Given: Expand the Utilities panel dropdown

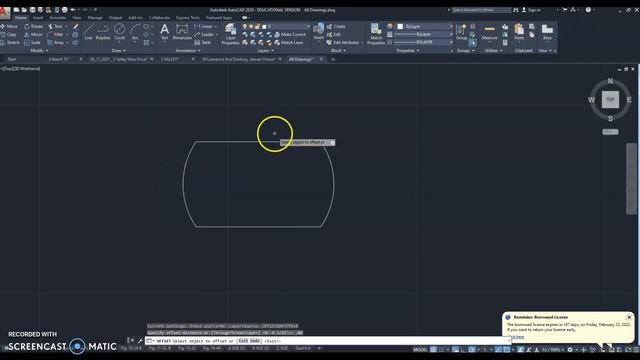Looking at the screenshot, I should pos(493,51).
